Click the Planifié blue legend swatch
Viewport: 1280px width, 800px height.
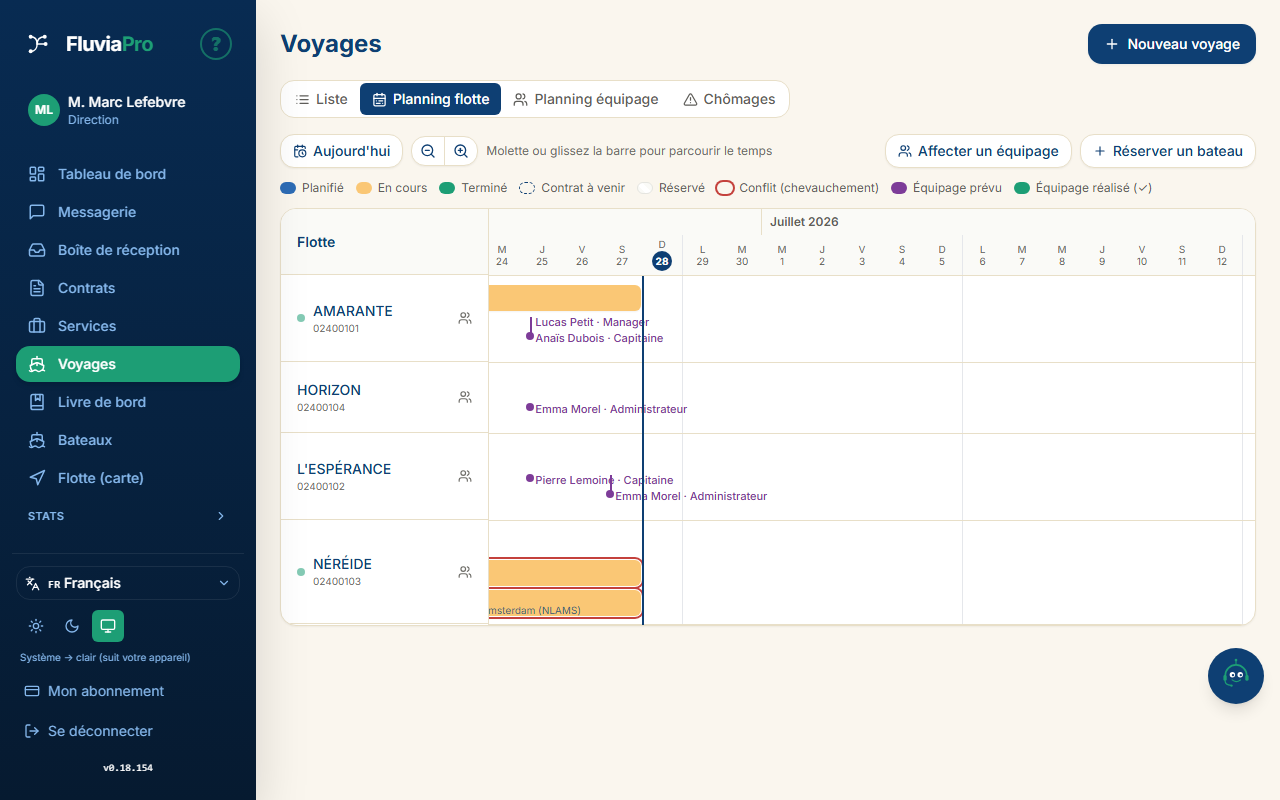click(x=288, y=188)
